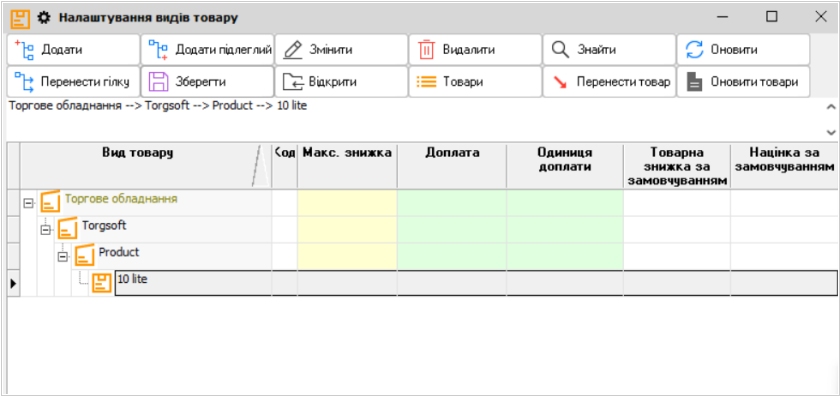Click the Відкрити folder icon
840x396 pixels.
293,82
